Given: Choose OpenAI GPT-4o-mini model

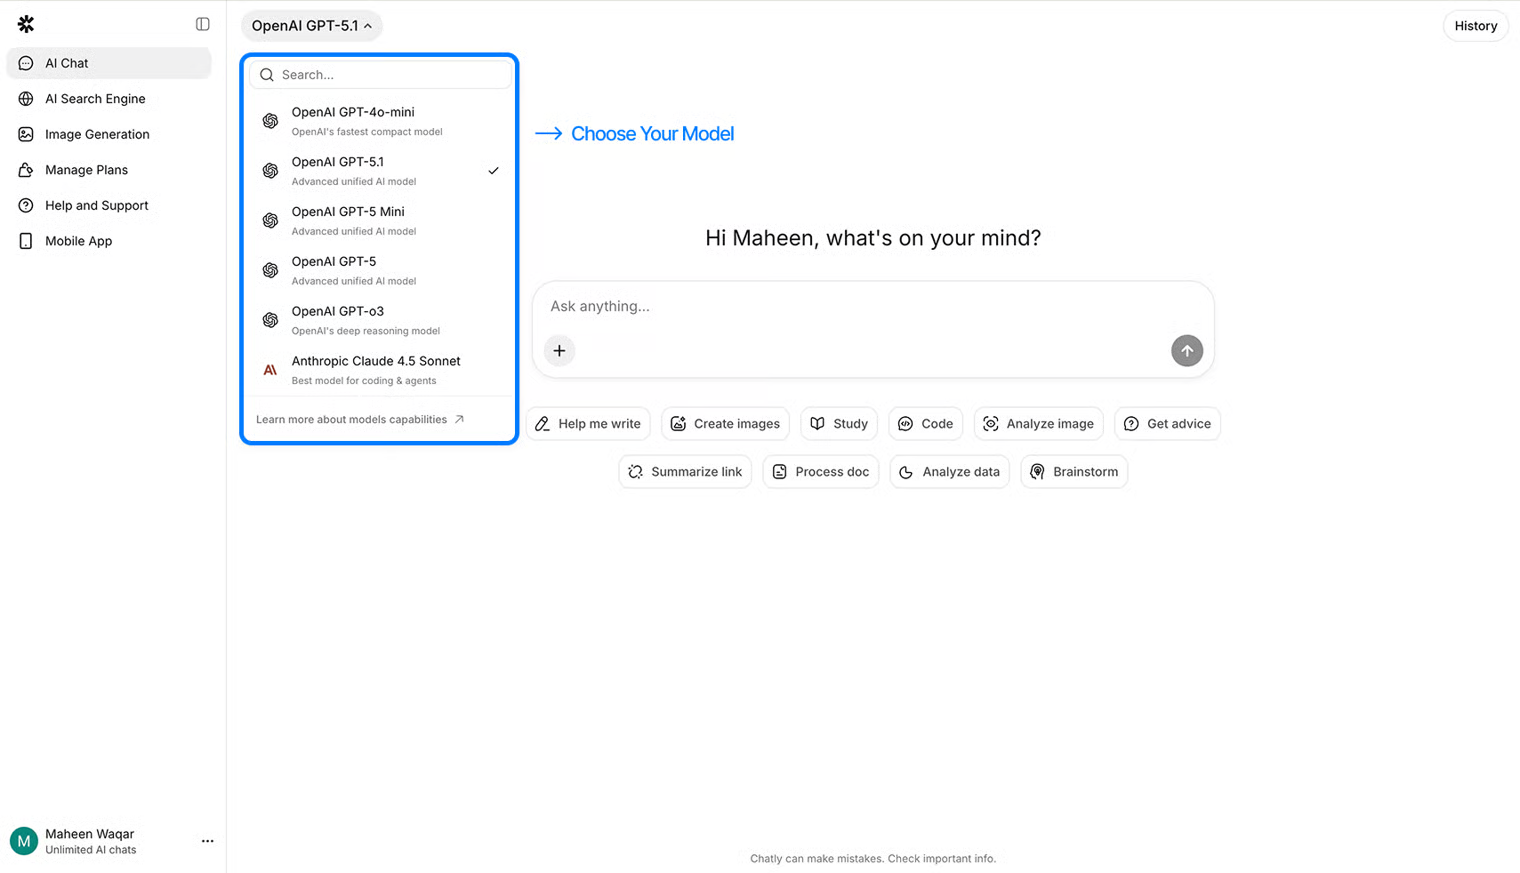Looking at the screenshot, I should (380, 121).
